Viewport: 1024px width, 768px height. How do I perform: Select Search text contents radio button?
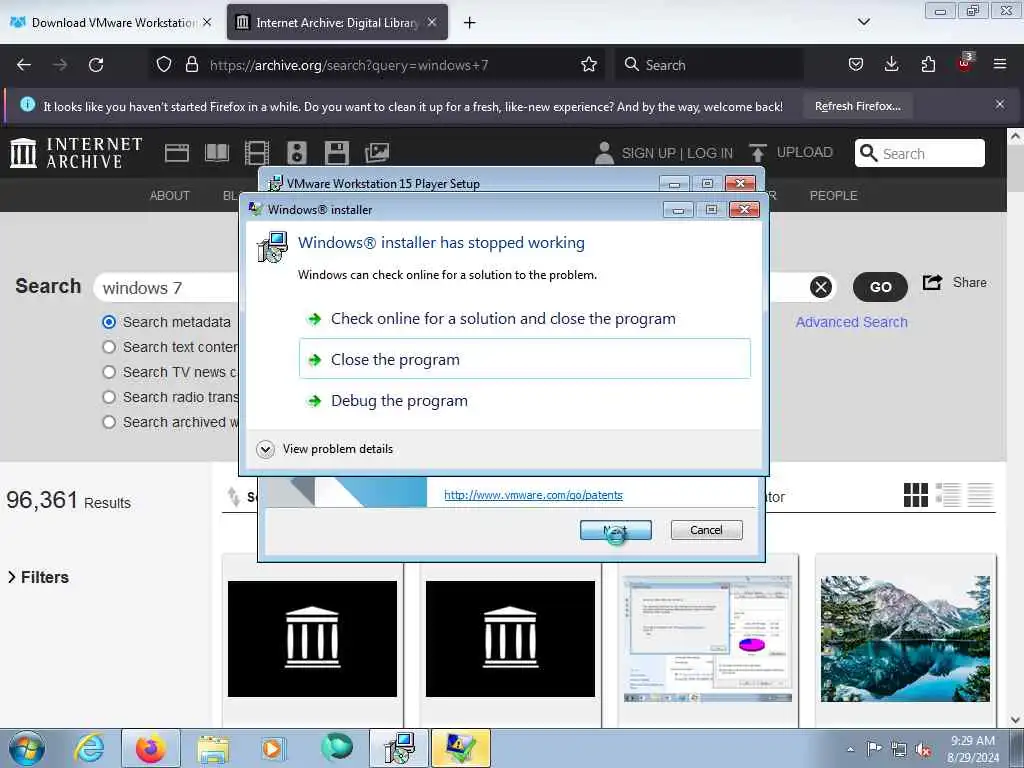(109, 347)
